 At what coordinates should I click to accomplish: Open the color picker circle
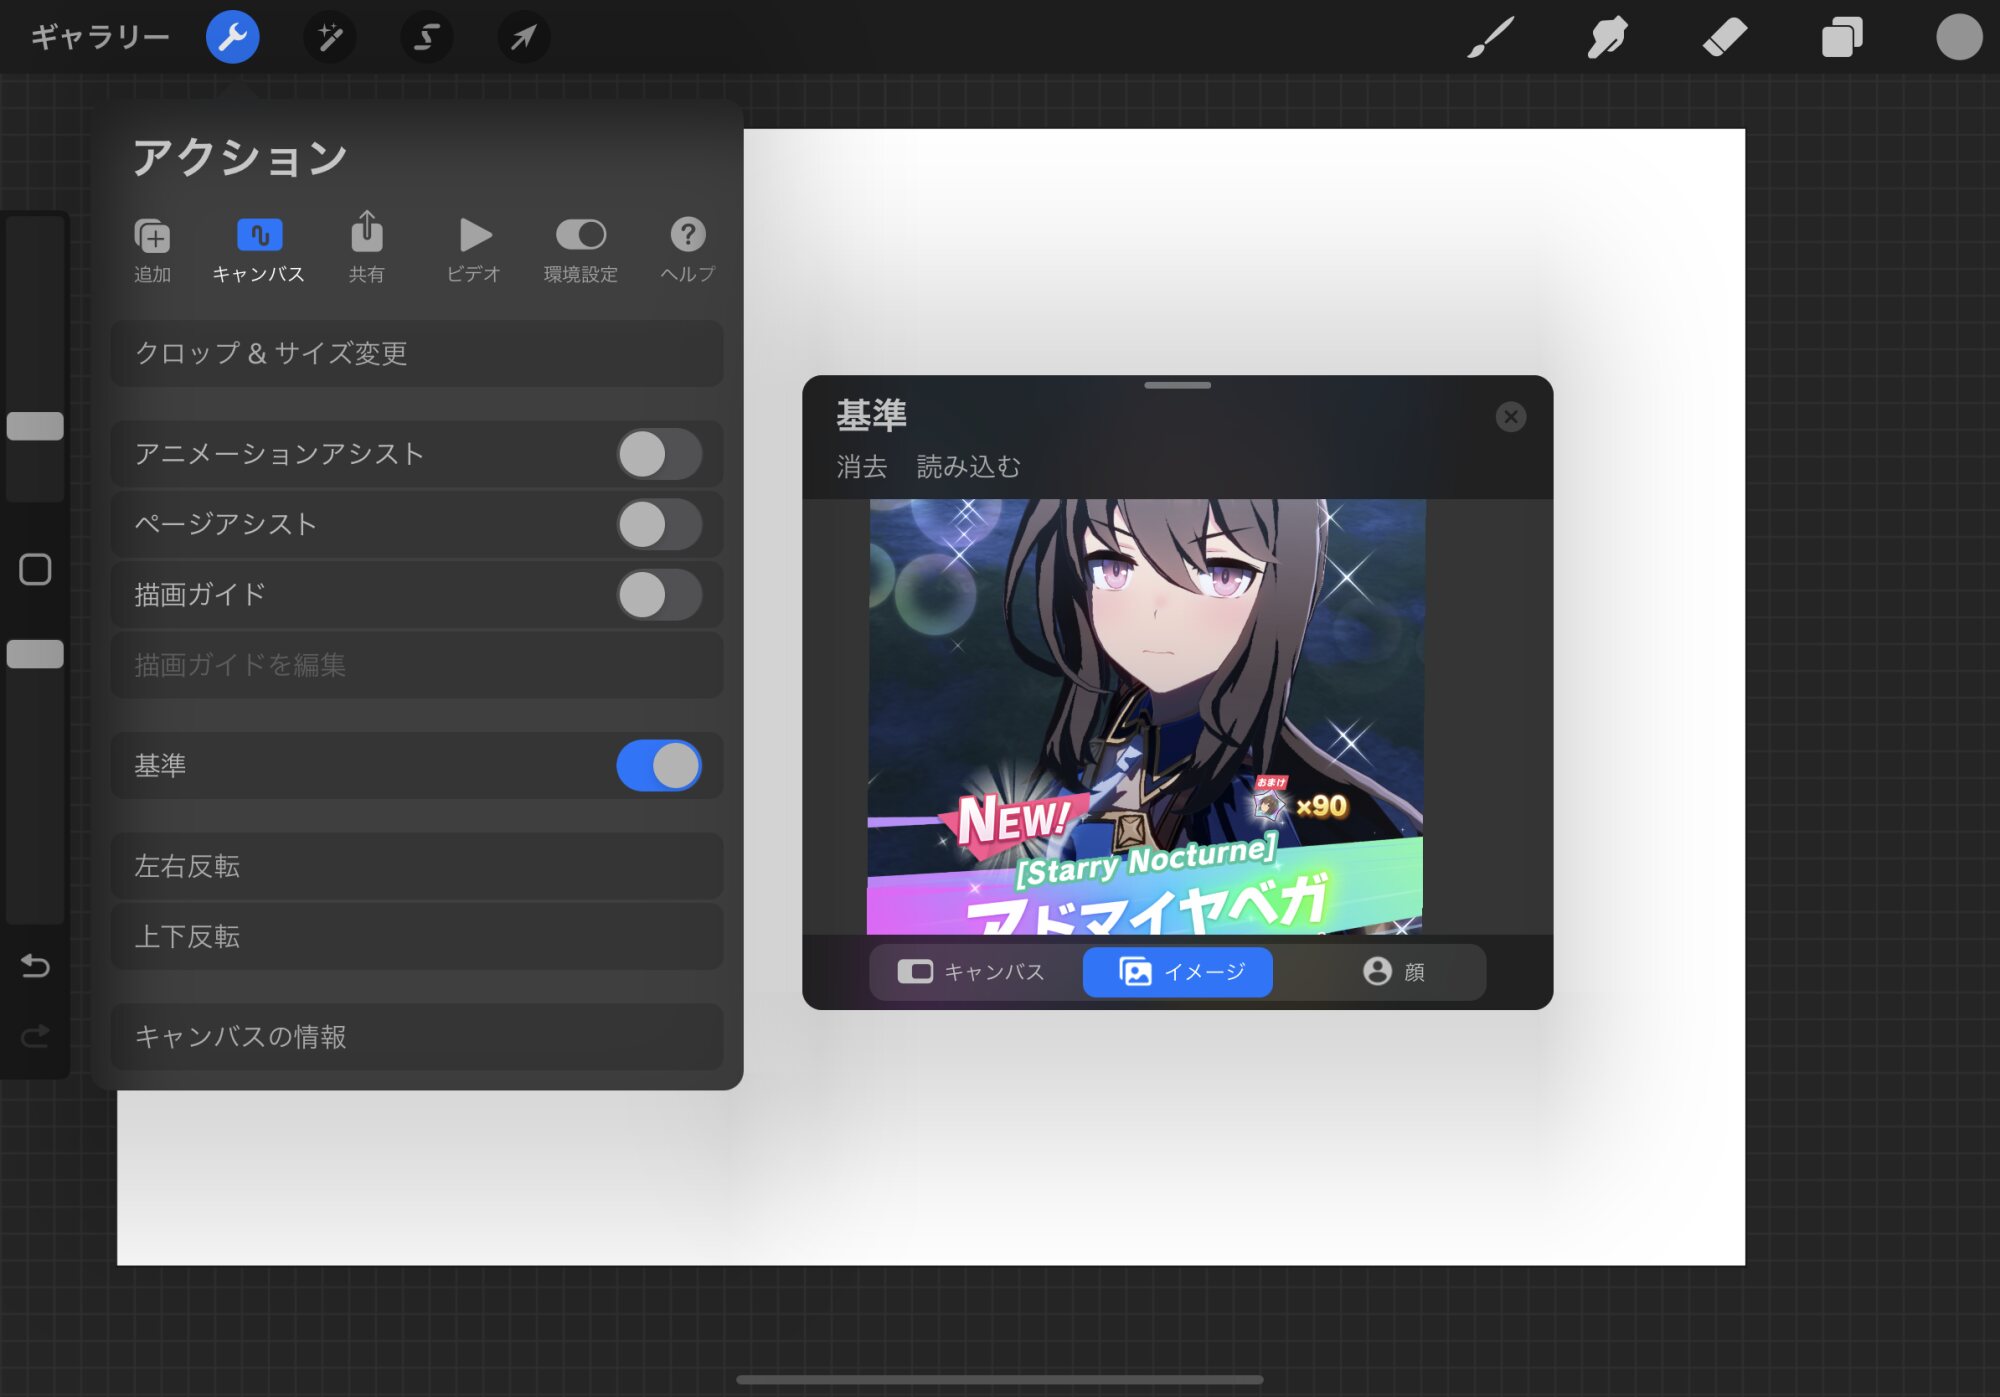pos(1958,38)
